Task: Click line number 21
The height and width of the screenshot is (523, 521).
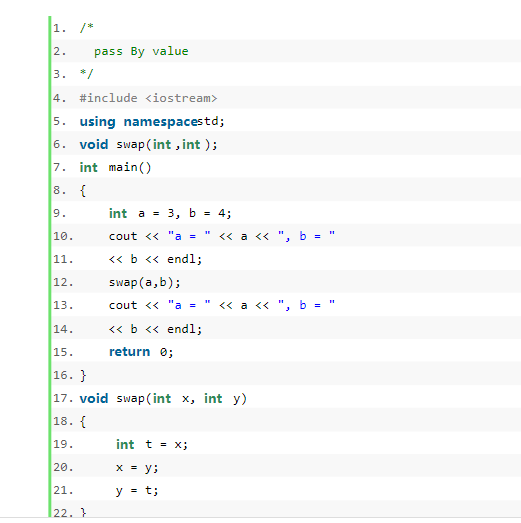Action: (x=63, y=490)
